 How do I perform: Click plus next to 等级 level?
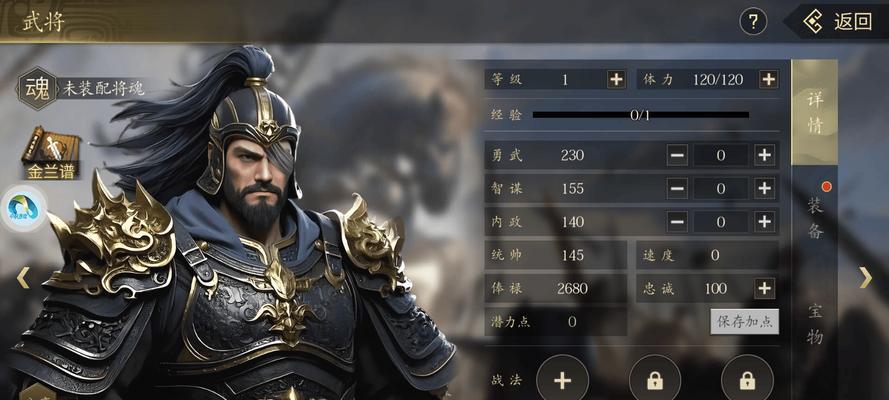pyautogui.click(x=616, y=79)
